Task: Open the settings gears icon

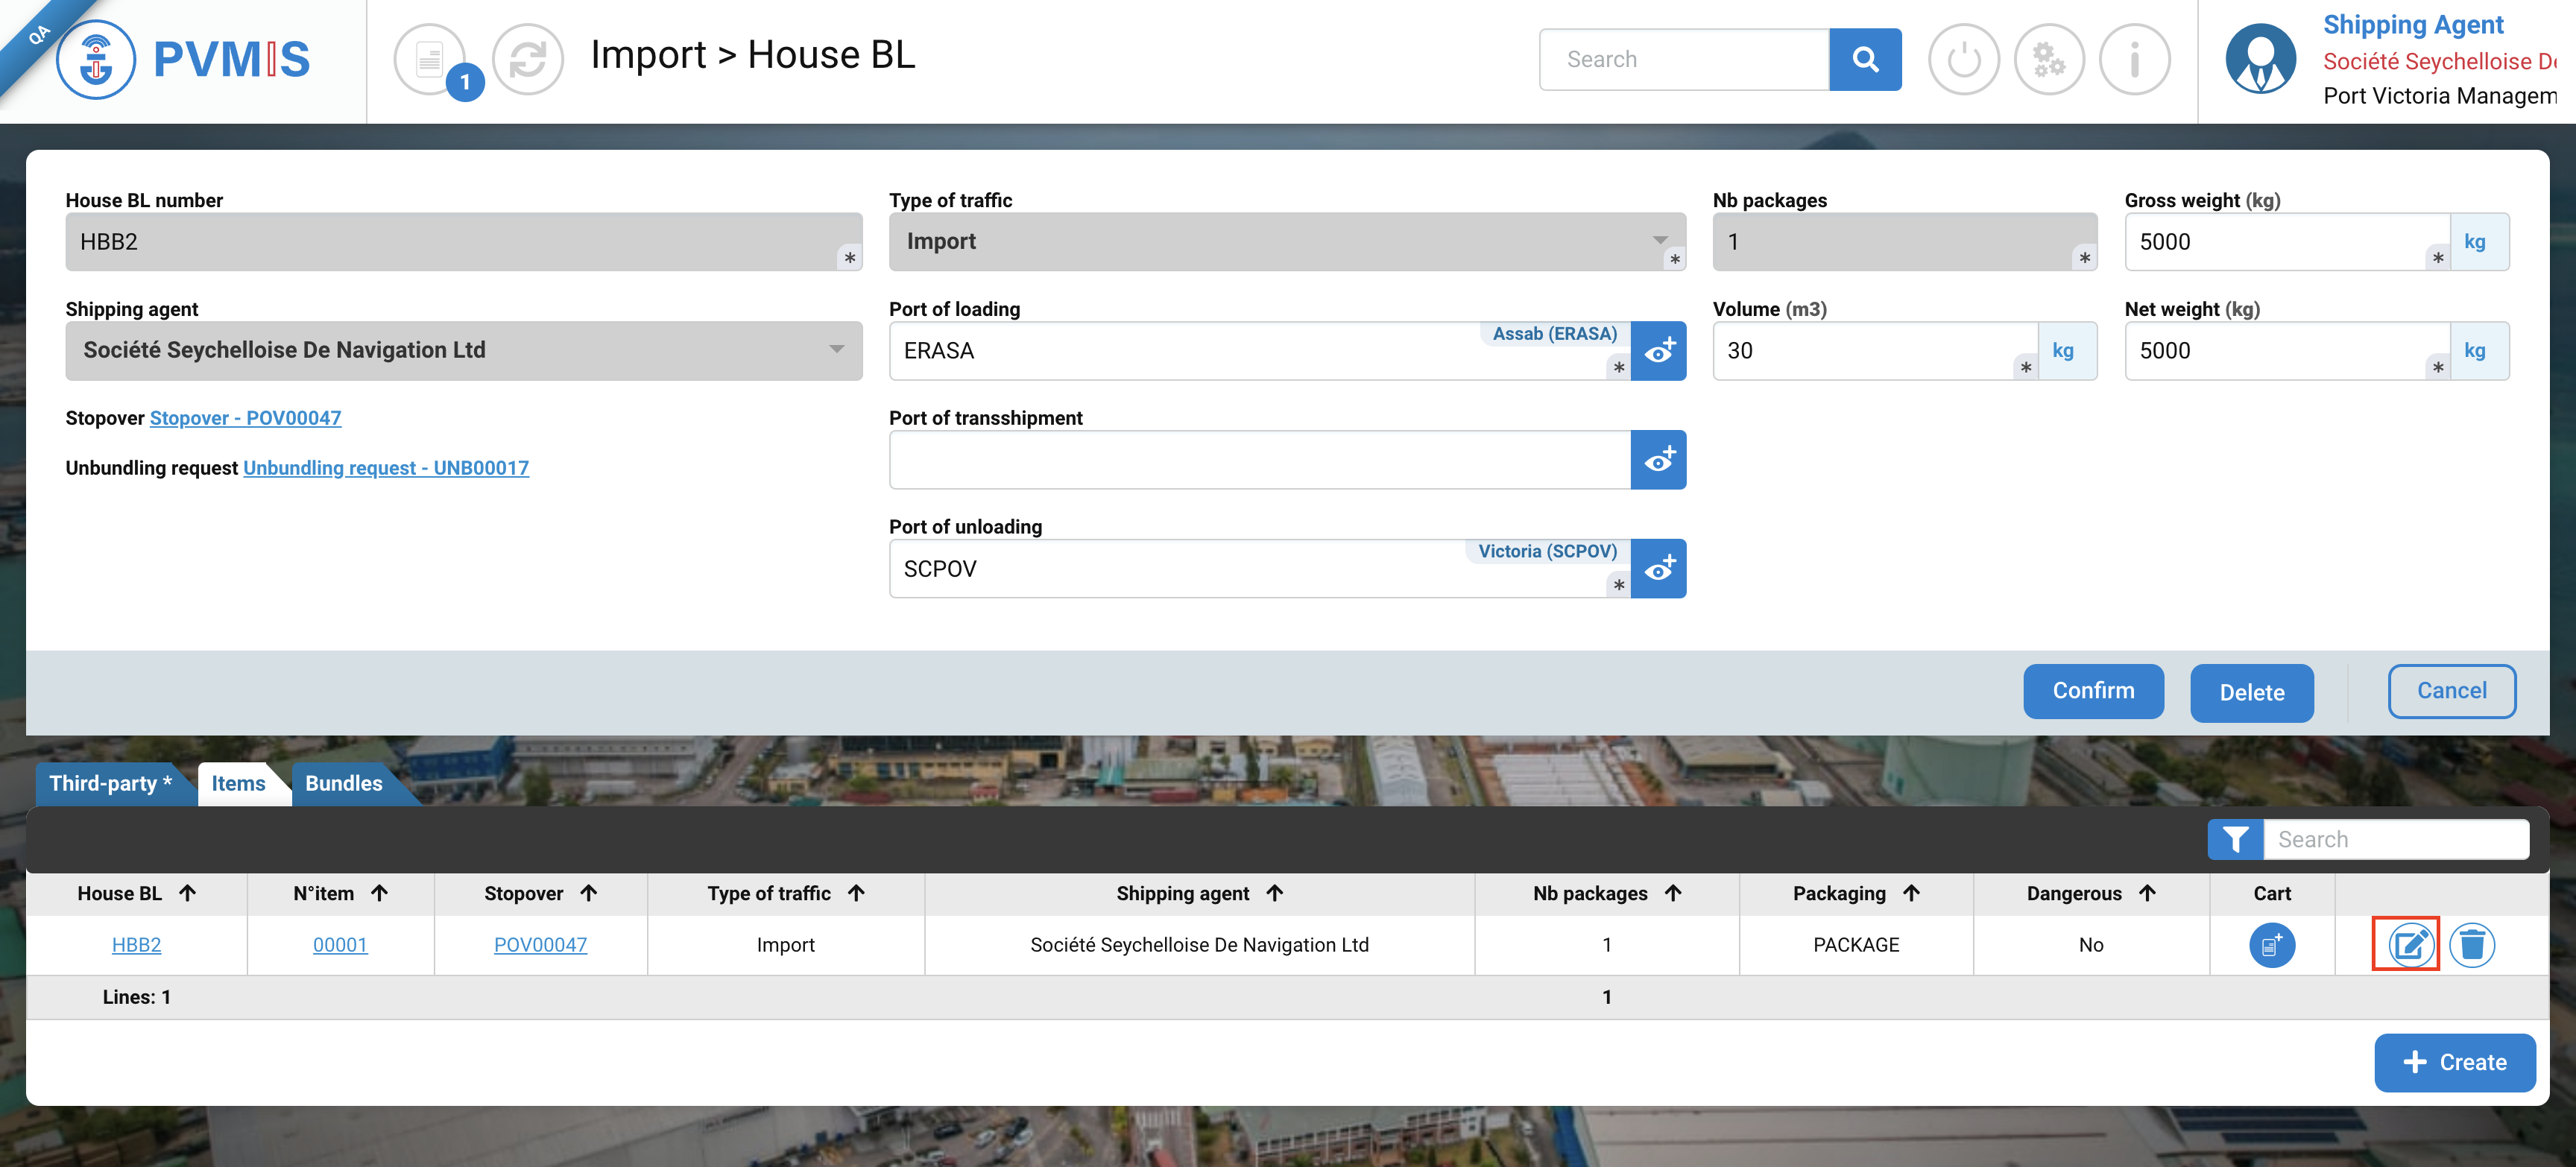Action: pos(2048,59)
